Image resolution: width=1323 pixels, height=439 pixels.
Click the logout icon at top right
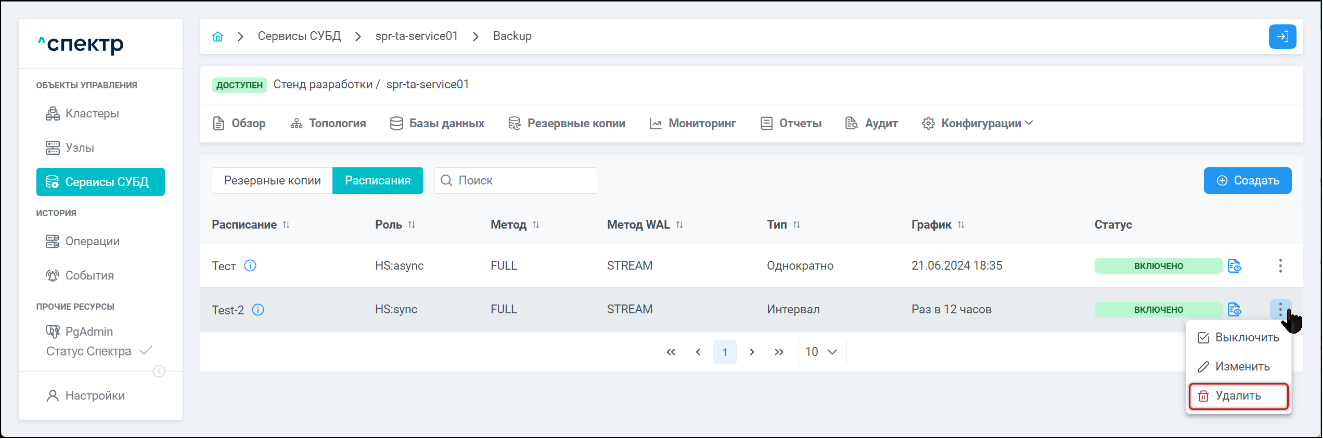tap(1282, 36)
